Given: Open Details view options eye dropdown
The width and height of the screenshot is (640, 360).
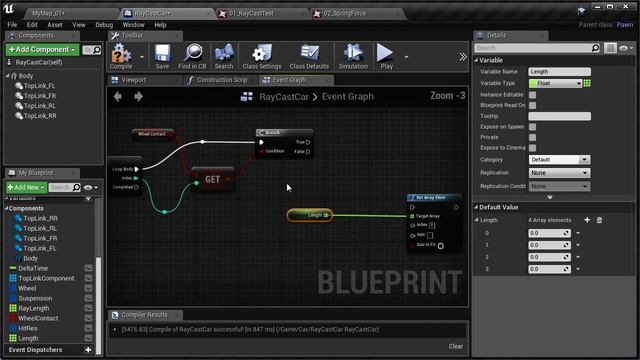Looking at the screenshot, I should [x=626, y=48].
